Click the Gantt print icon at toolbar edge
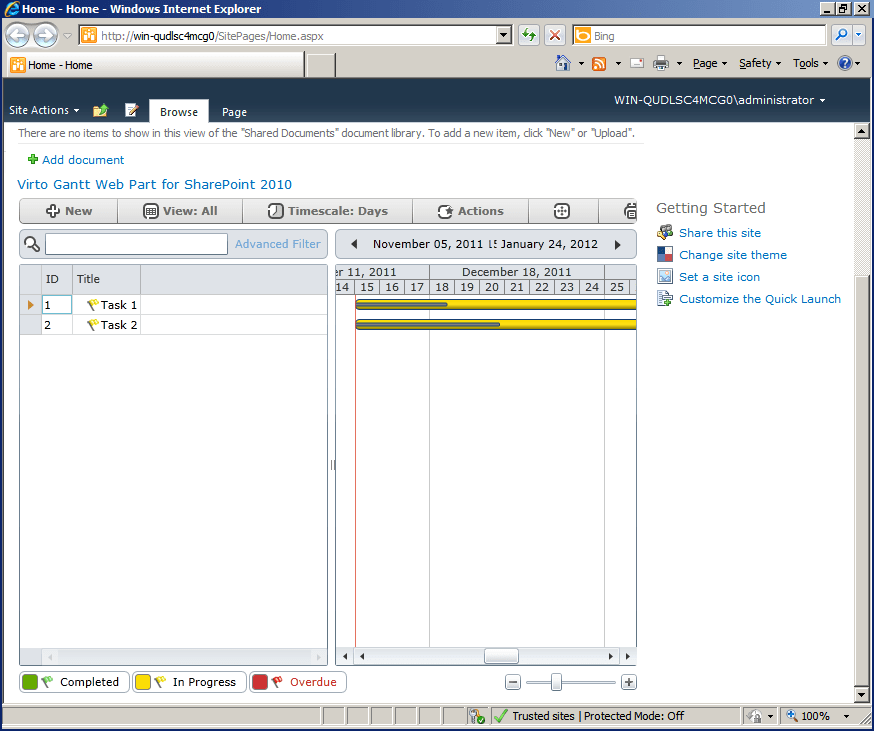The image size is (874, 731). click(x=629, y=211)
